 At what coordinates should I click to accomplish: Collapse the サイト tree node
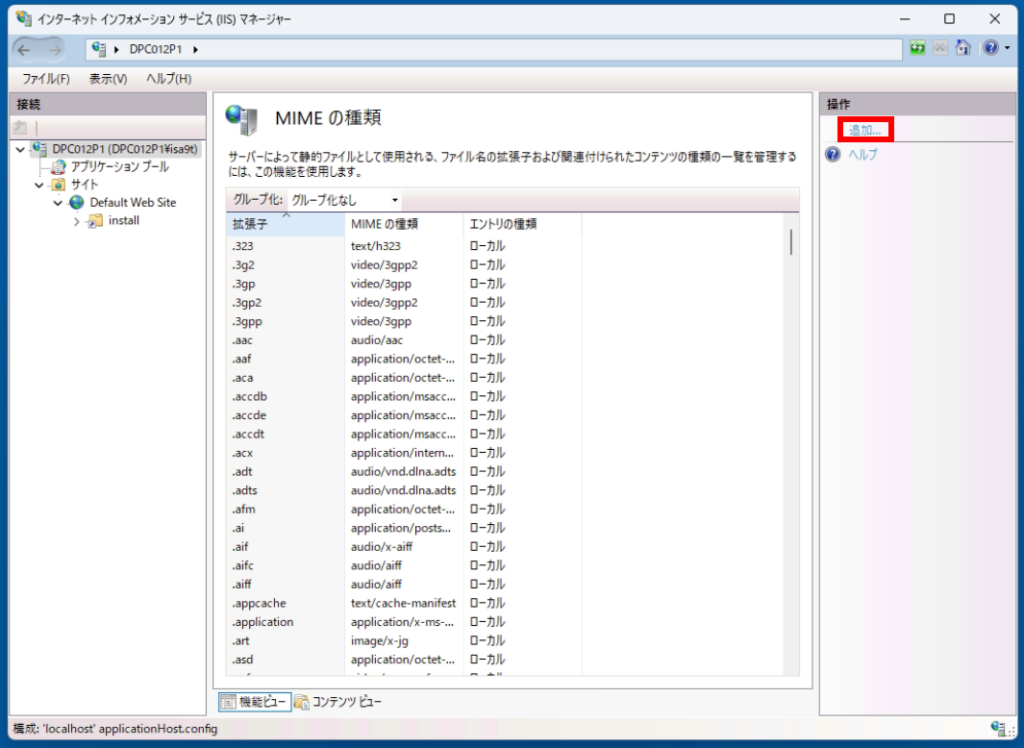tap(38, 184)
